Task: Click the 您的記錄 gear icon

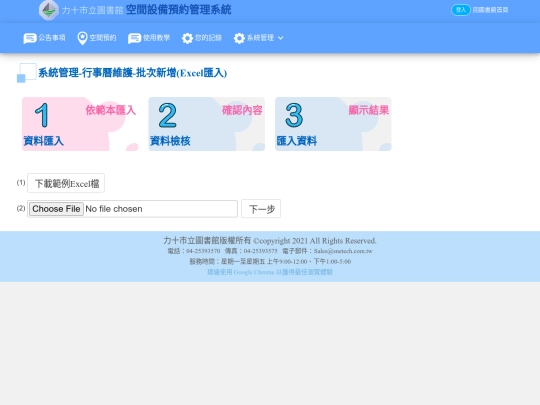Action: coord(187,38)
